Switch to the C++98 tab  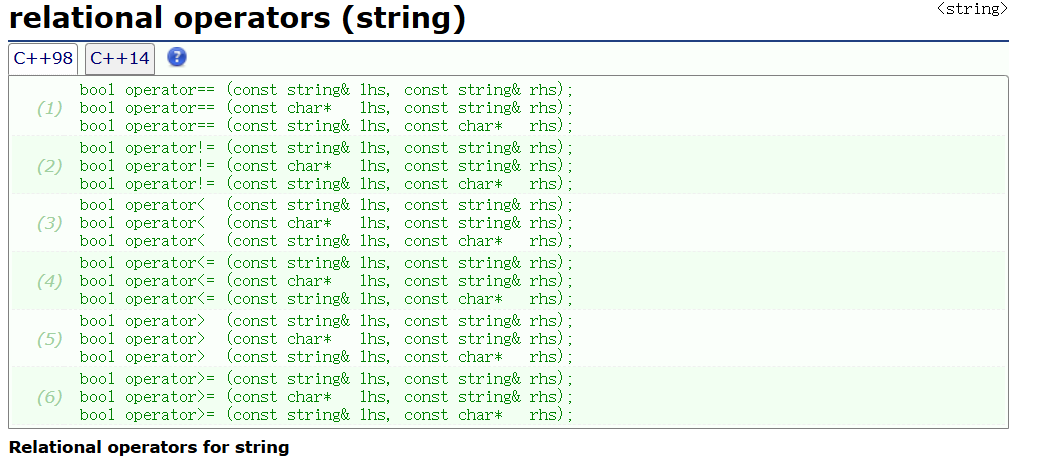pyautogui.click(x=43, y=58)
